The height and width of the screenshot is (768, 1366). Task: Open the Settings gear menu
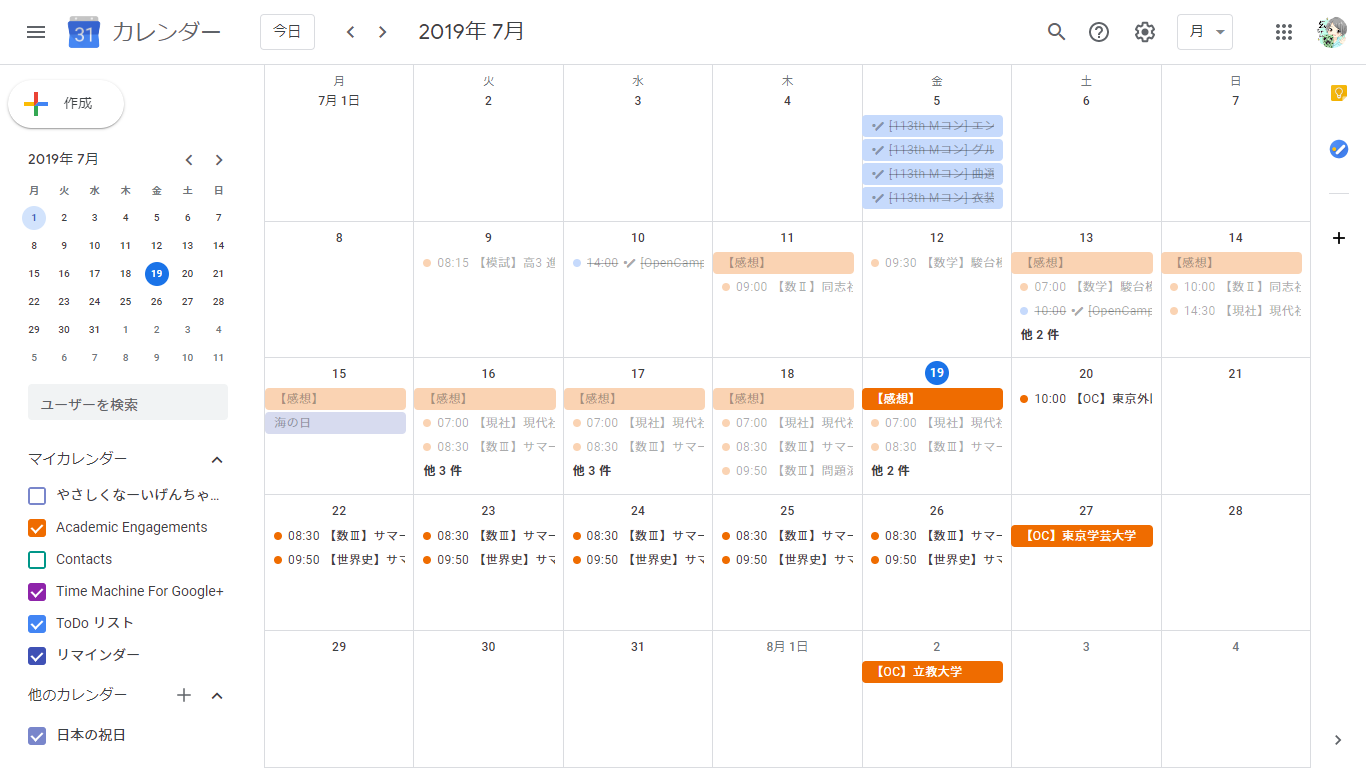point(1145,32)
